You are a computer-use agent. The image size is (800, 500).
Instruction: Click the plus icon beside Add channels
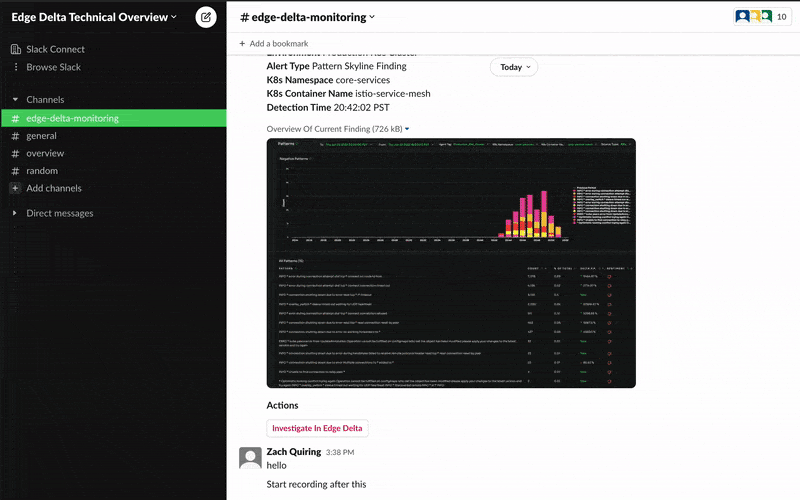click(15, 188)
